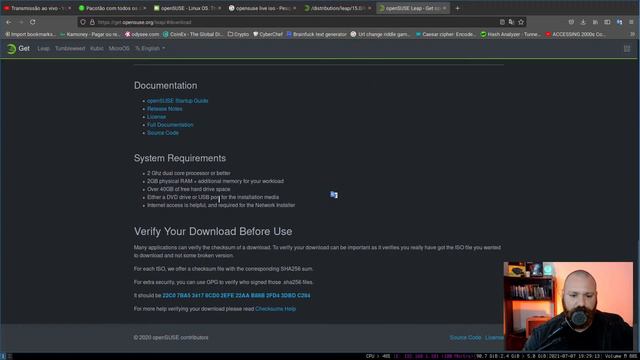Open the Library toolbar button
Screen dimensions: 640x360
coord(595,22)
